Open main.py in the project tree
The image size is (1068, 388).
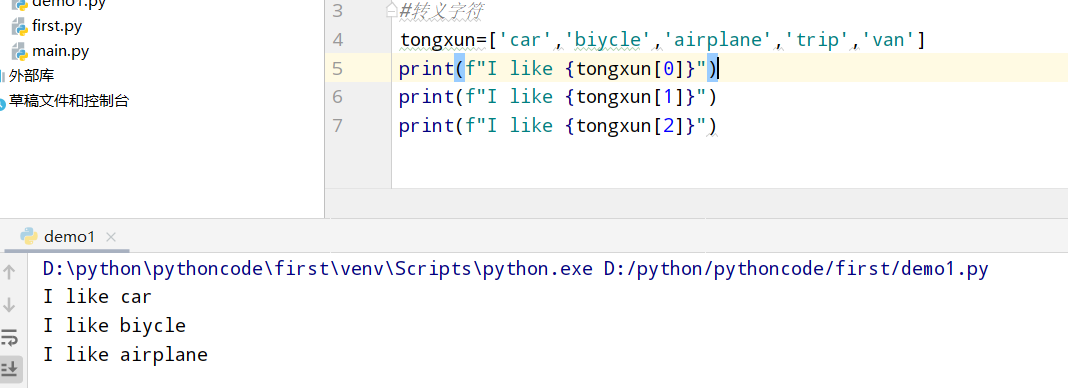point(60,51)
